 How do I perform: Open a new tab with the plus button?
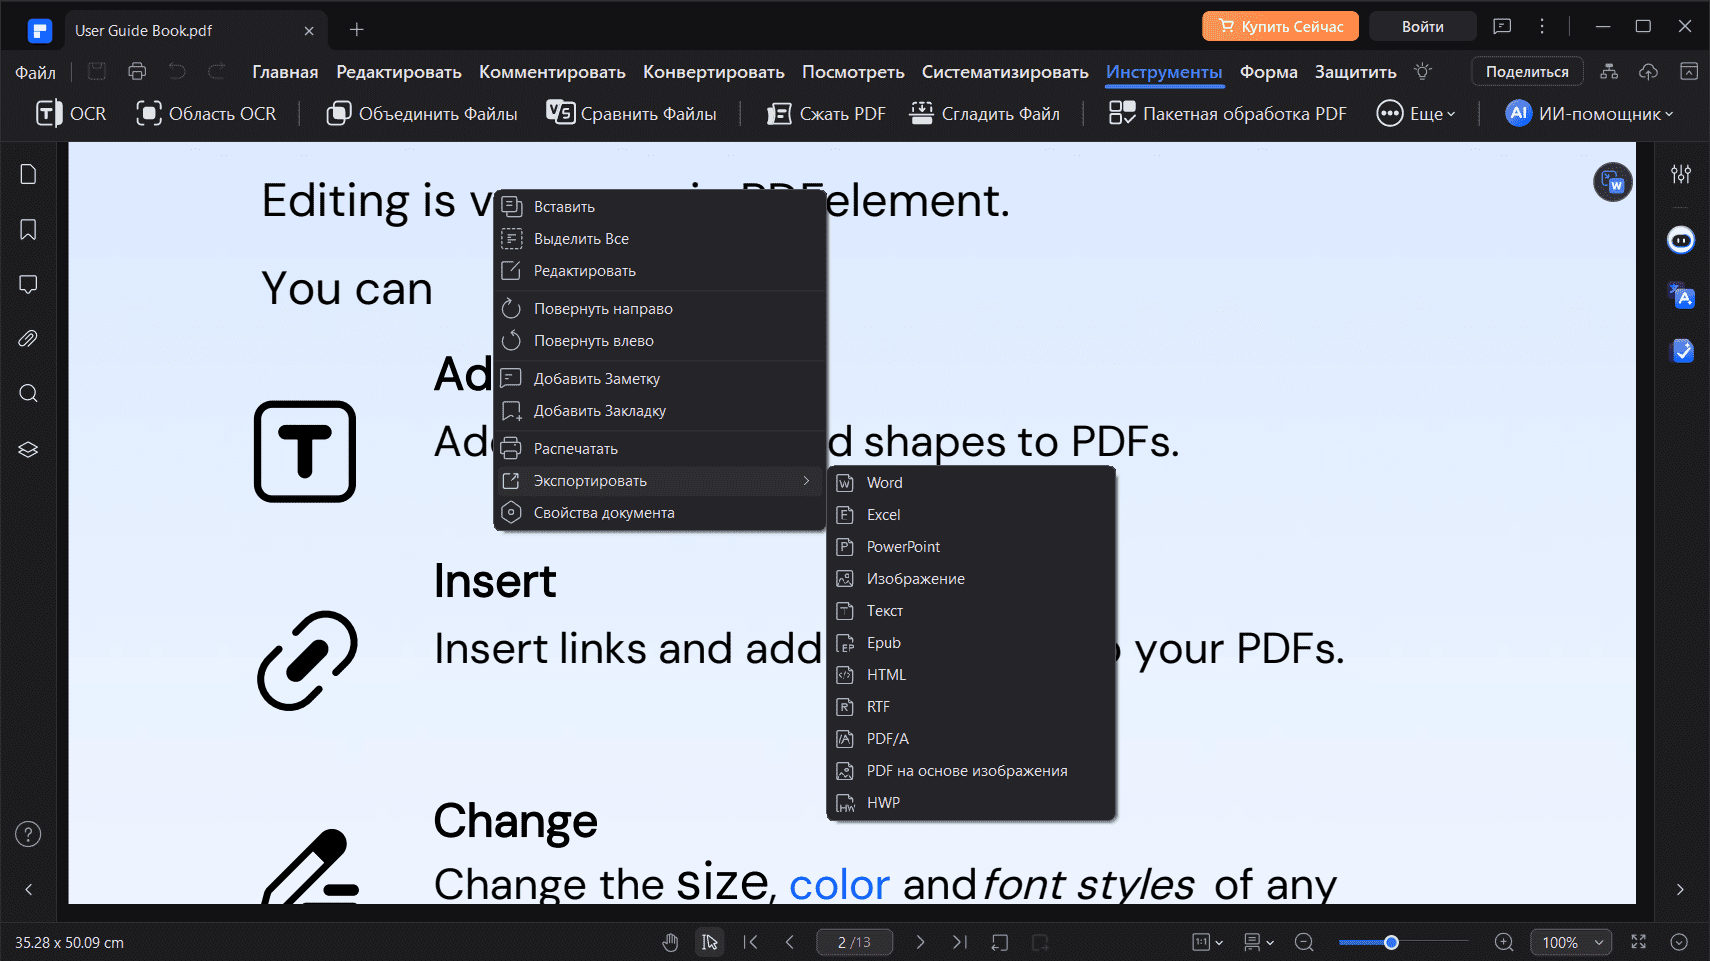point(356,30)
